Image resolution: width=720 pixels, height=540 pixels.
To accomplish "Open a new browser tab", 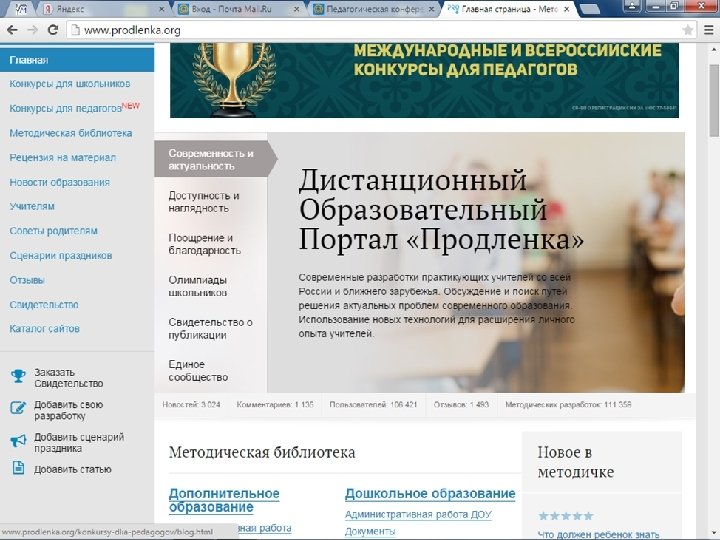I will 591,10.
